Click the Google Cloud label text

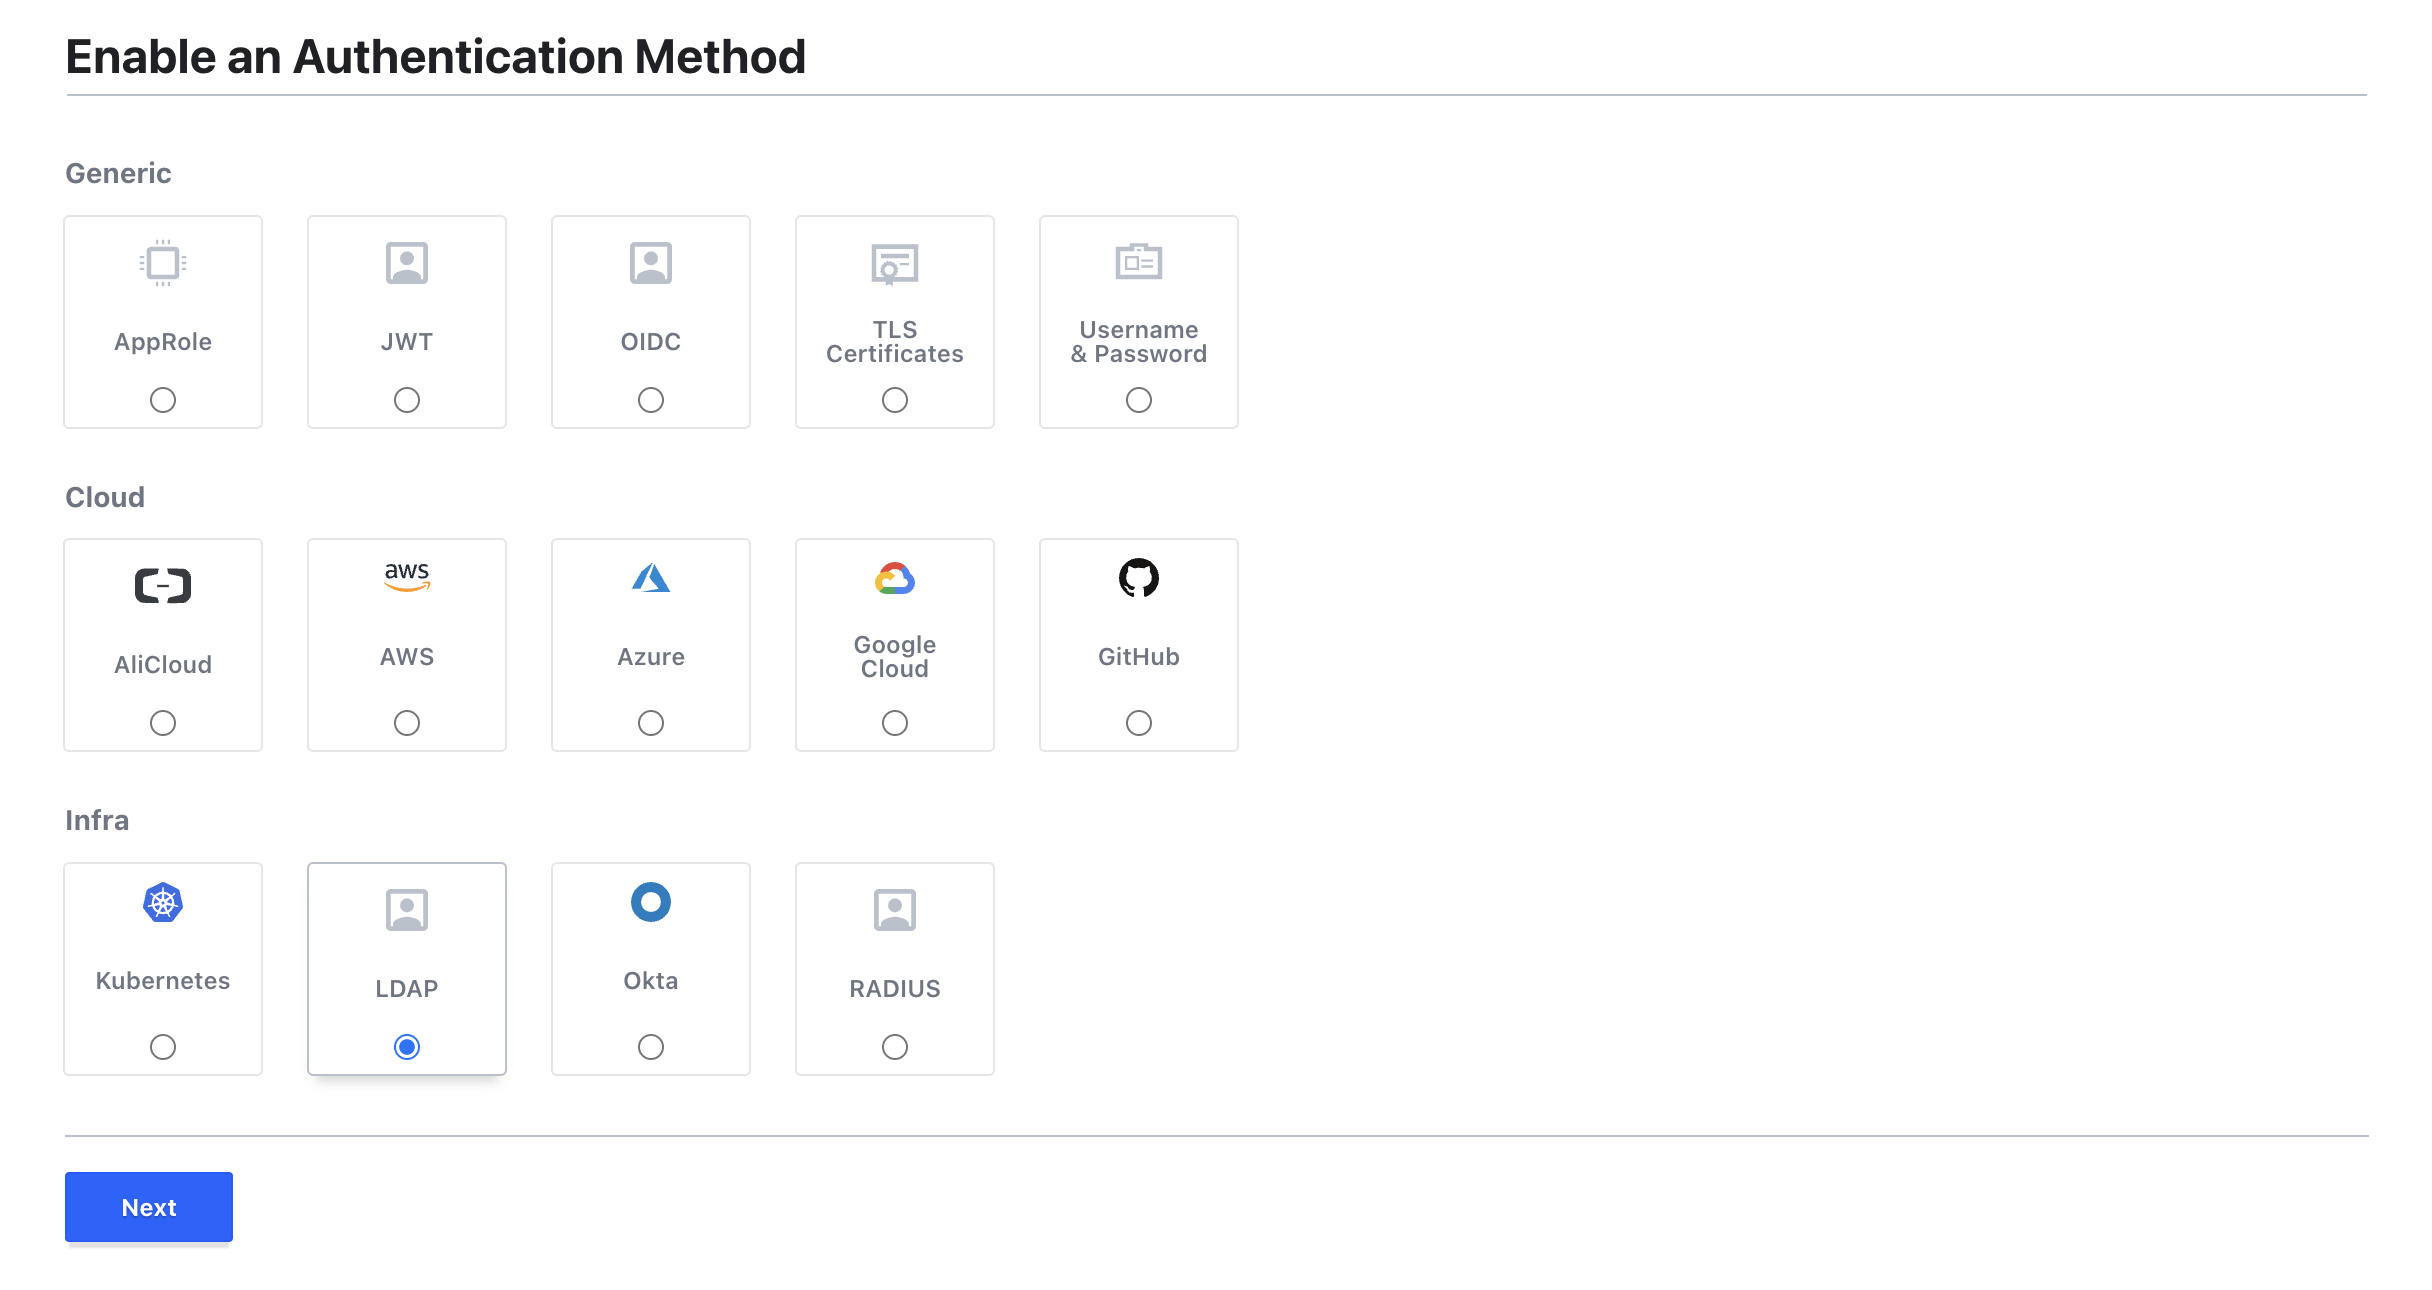pos(895,657)
